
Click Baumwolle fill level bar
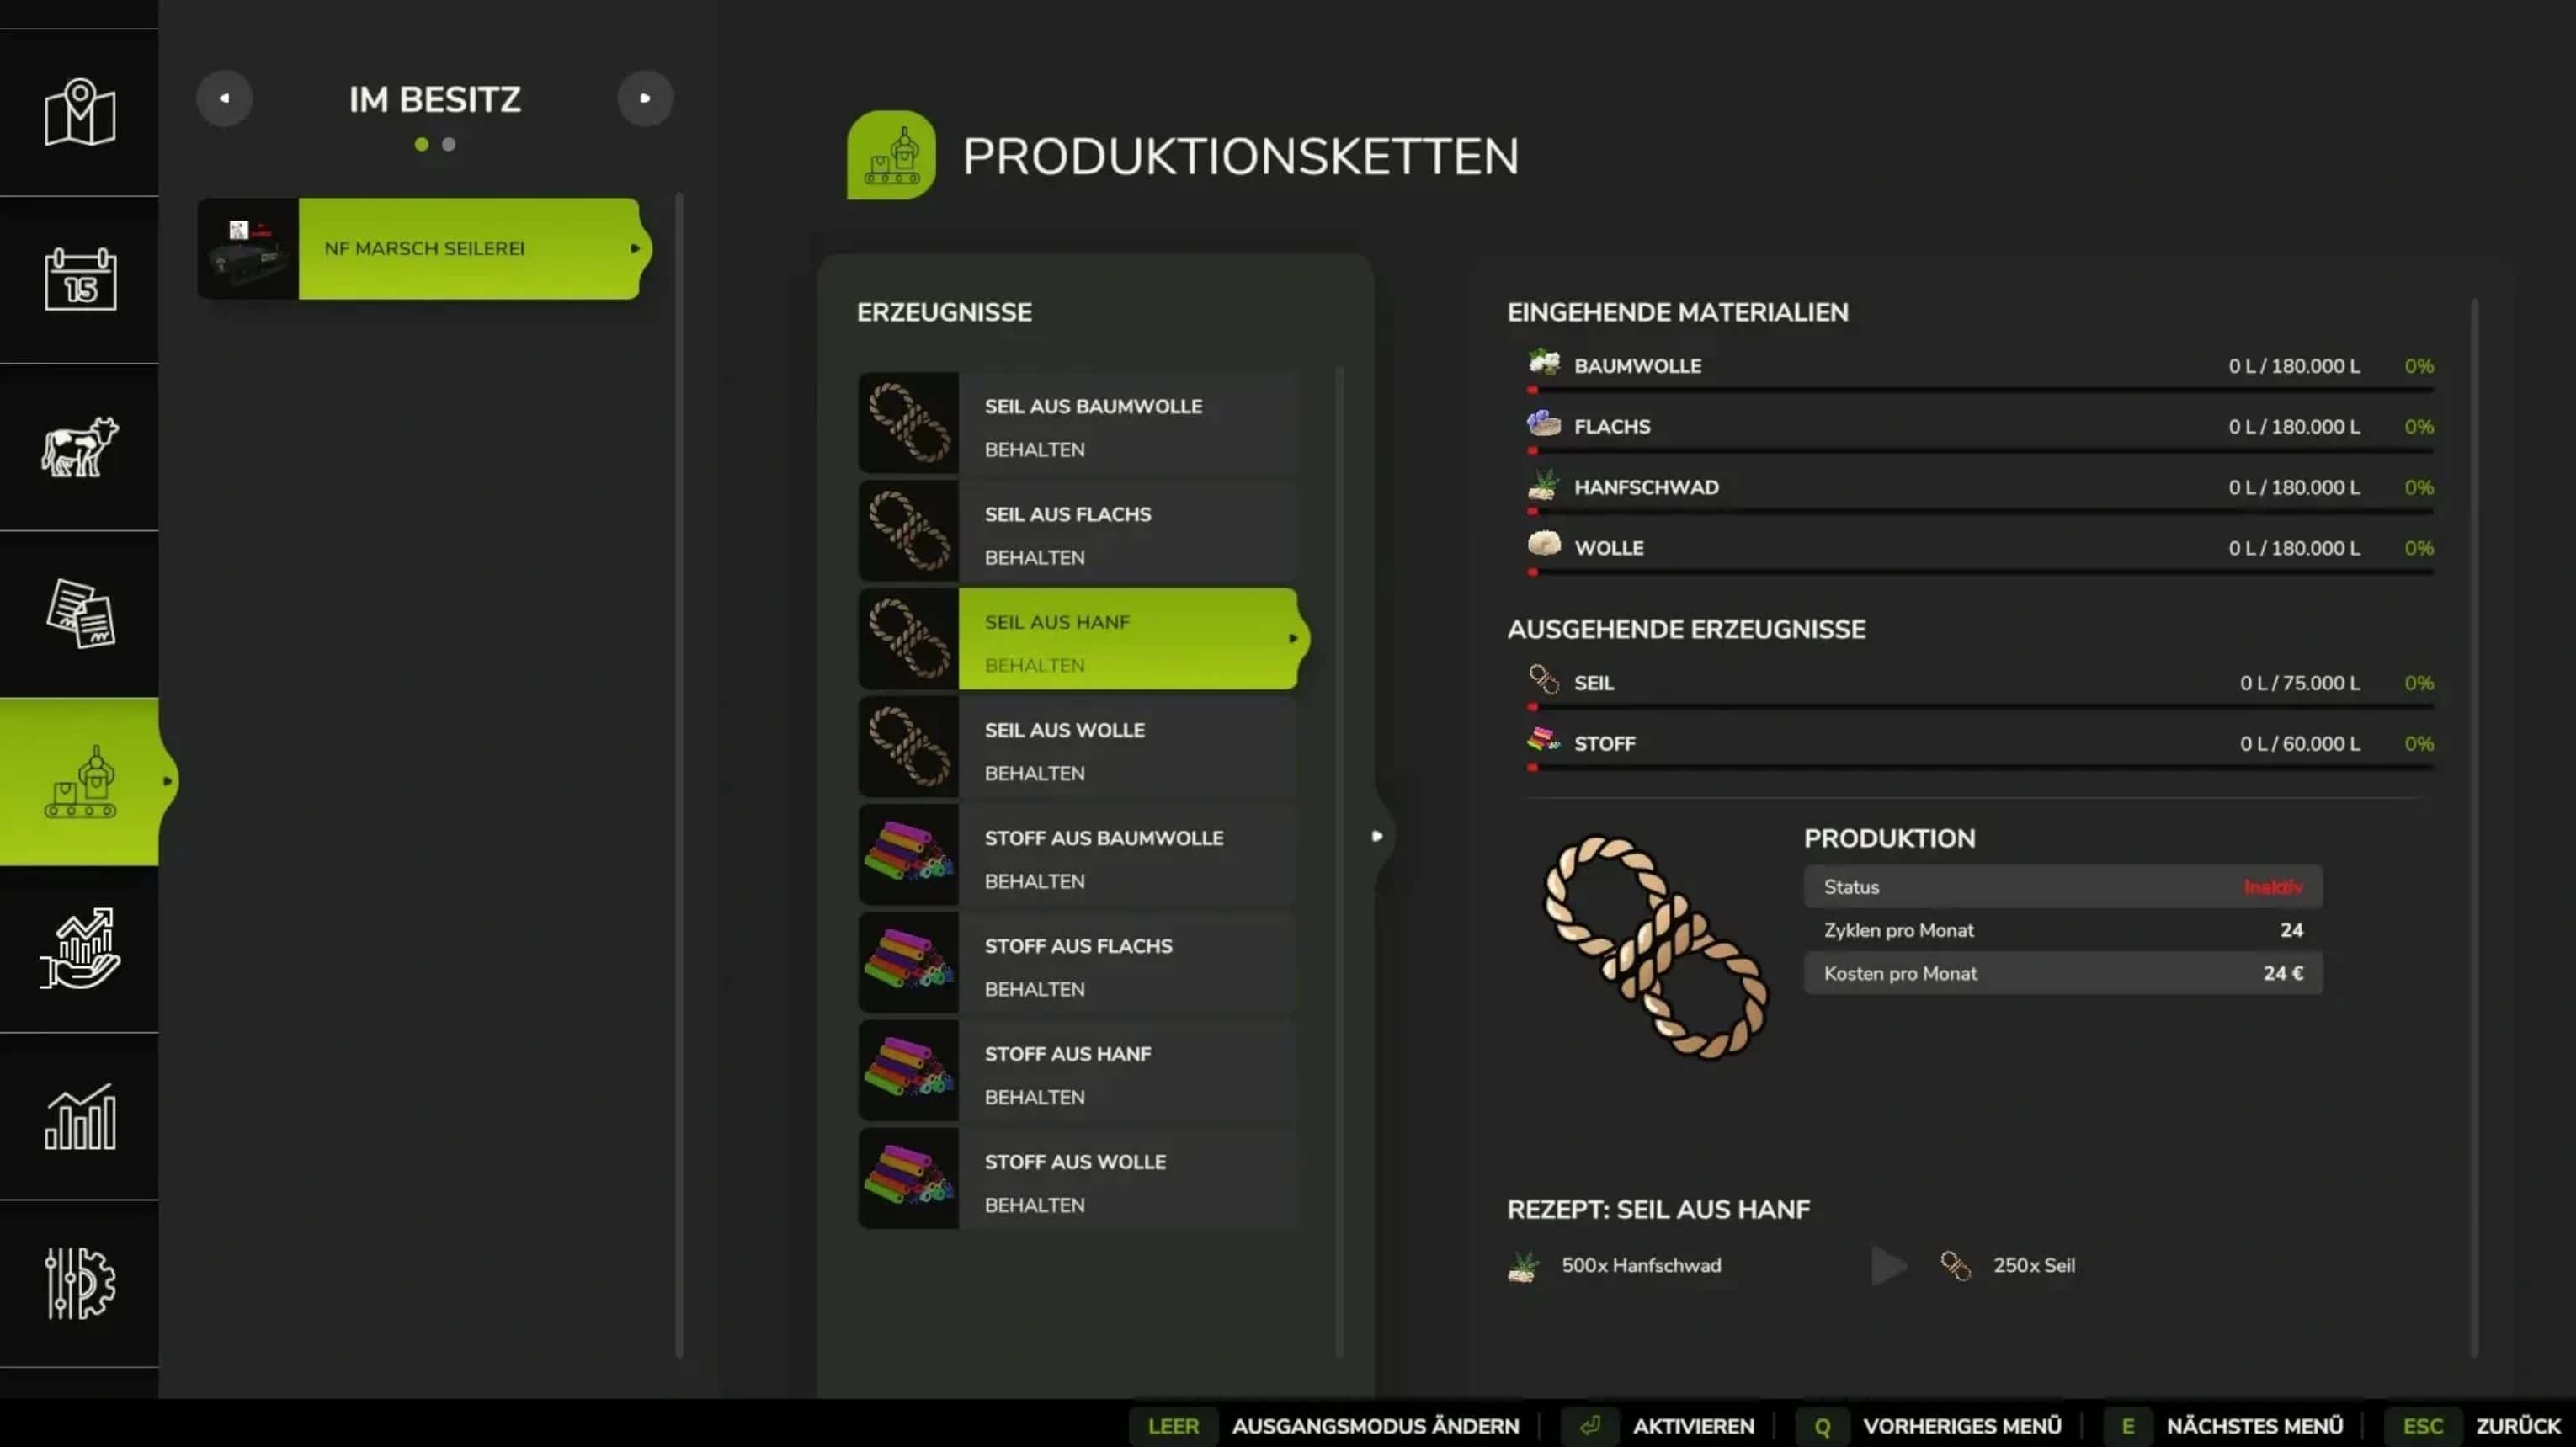(1980, 390)
